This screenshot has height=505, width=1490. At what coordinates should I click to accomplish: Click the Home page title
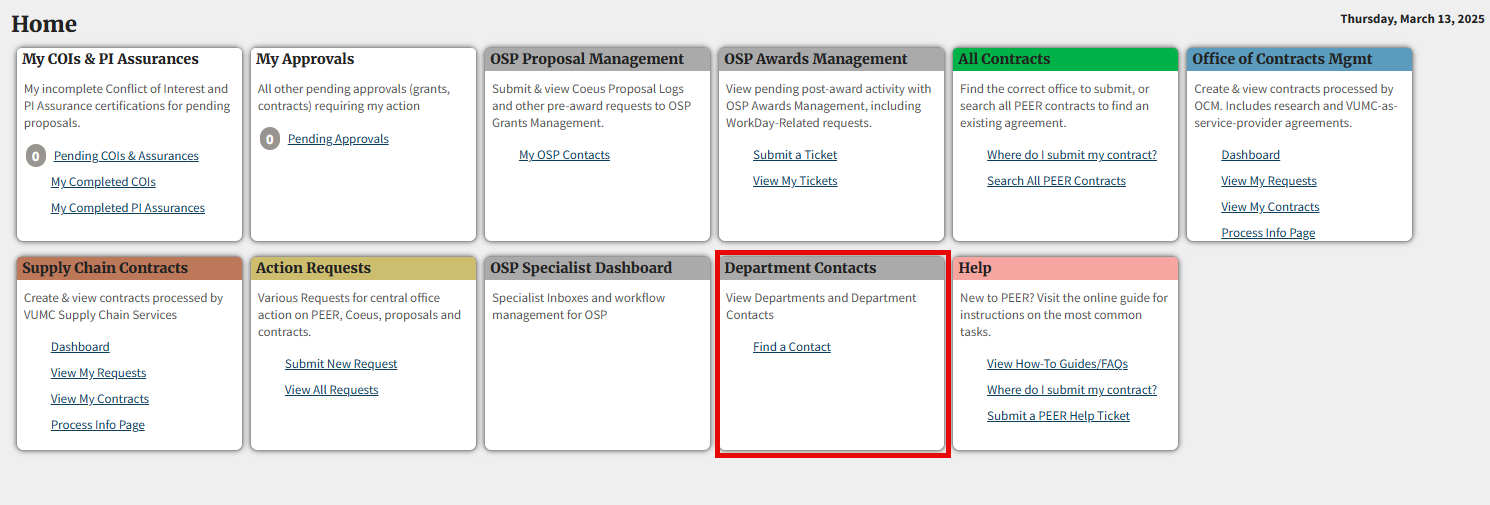(44, 24)
